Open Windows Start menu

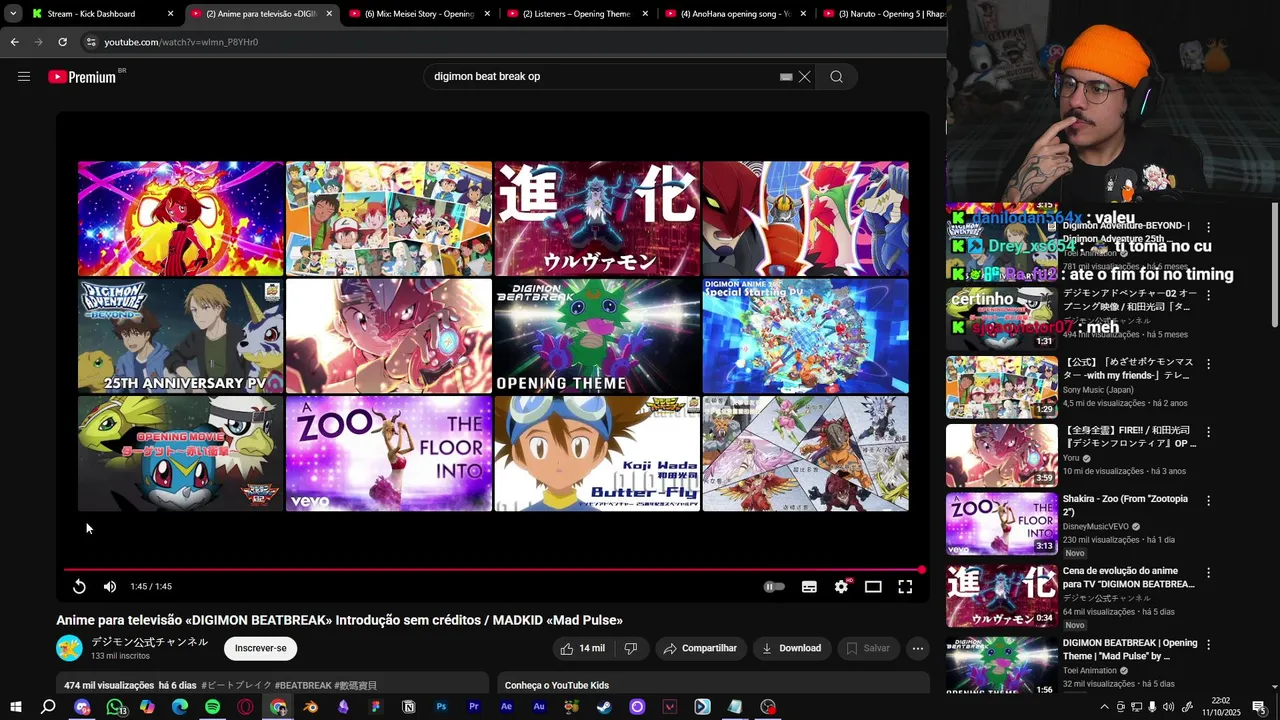coord(16,707)
